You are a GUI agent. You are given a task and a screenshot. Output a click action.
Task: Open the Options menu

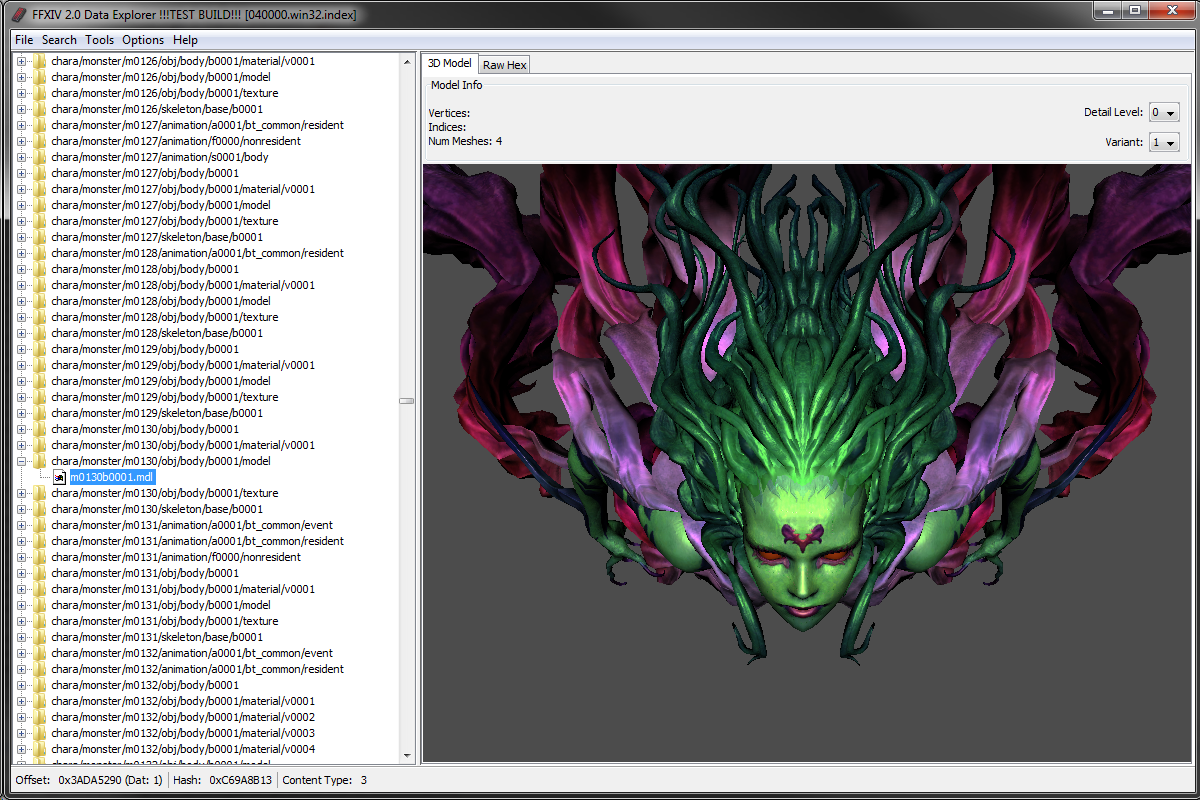point(143,40)
